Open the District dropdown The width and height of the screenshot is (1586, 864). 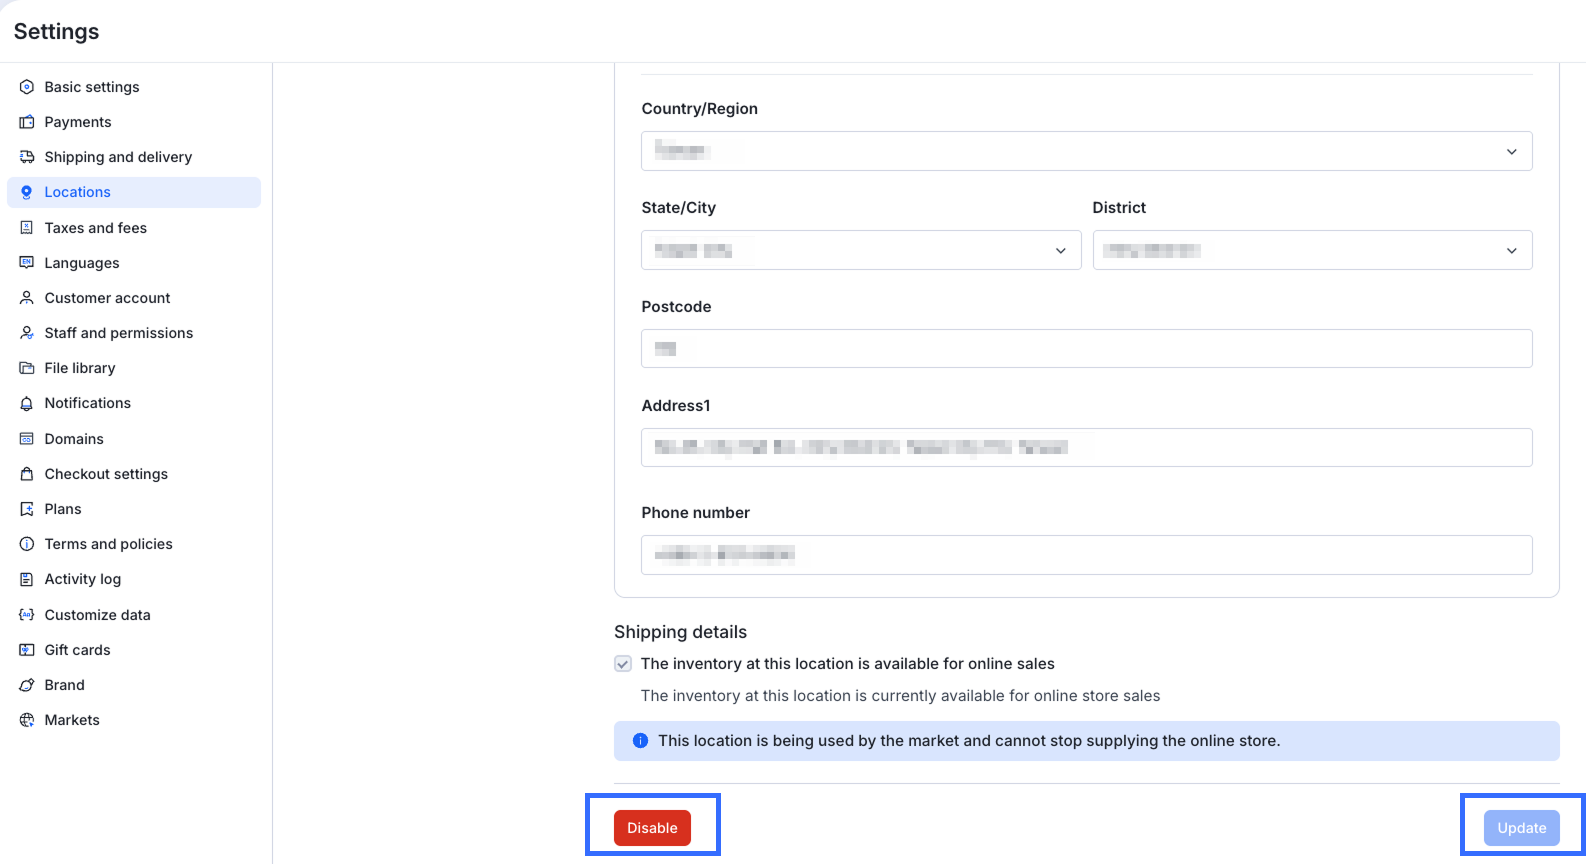coord(1311,250)
